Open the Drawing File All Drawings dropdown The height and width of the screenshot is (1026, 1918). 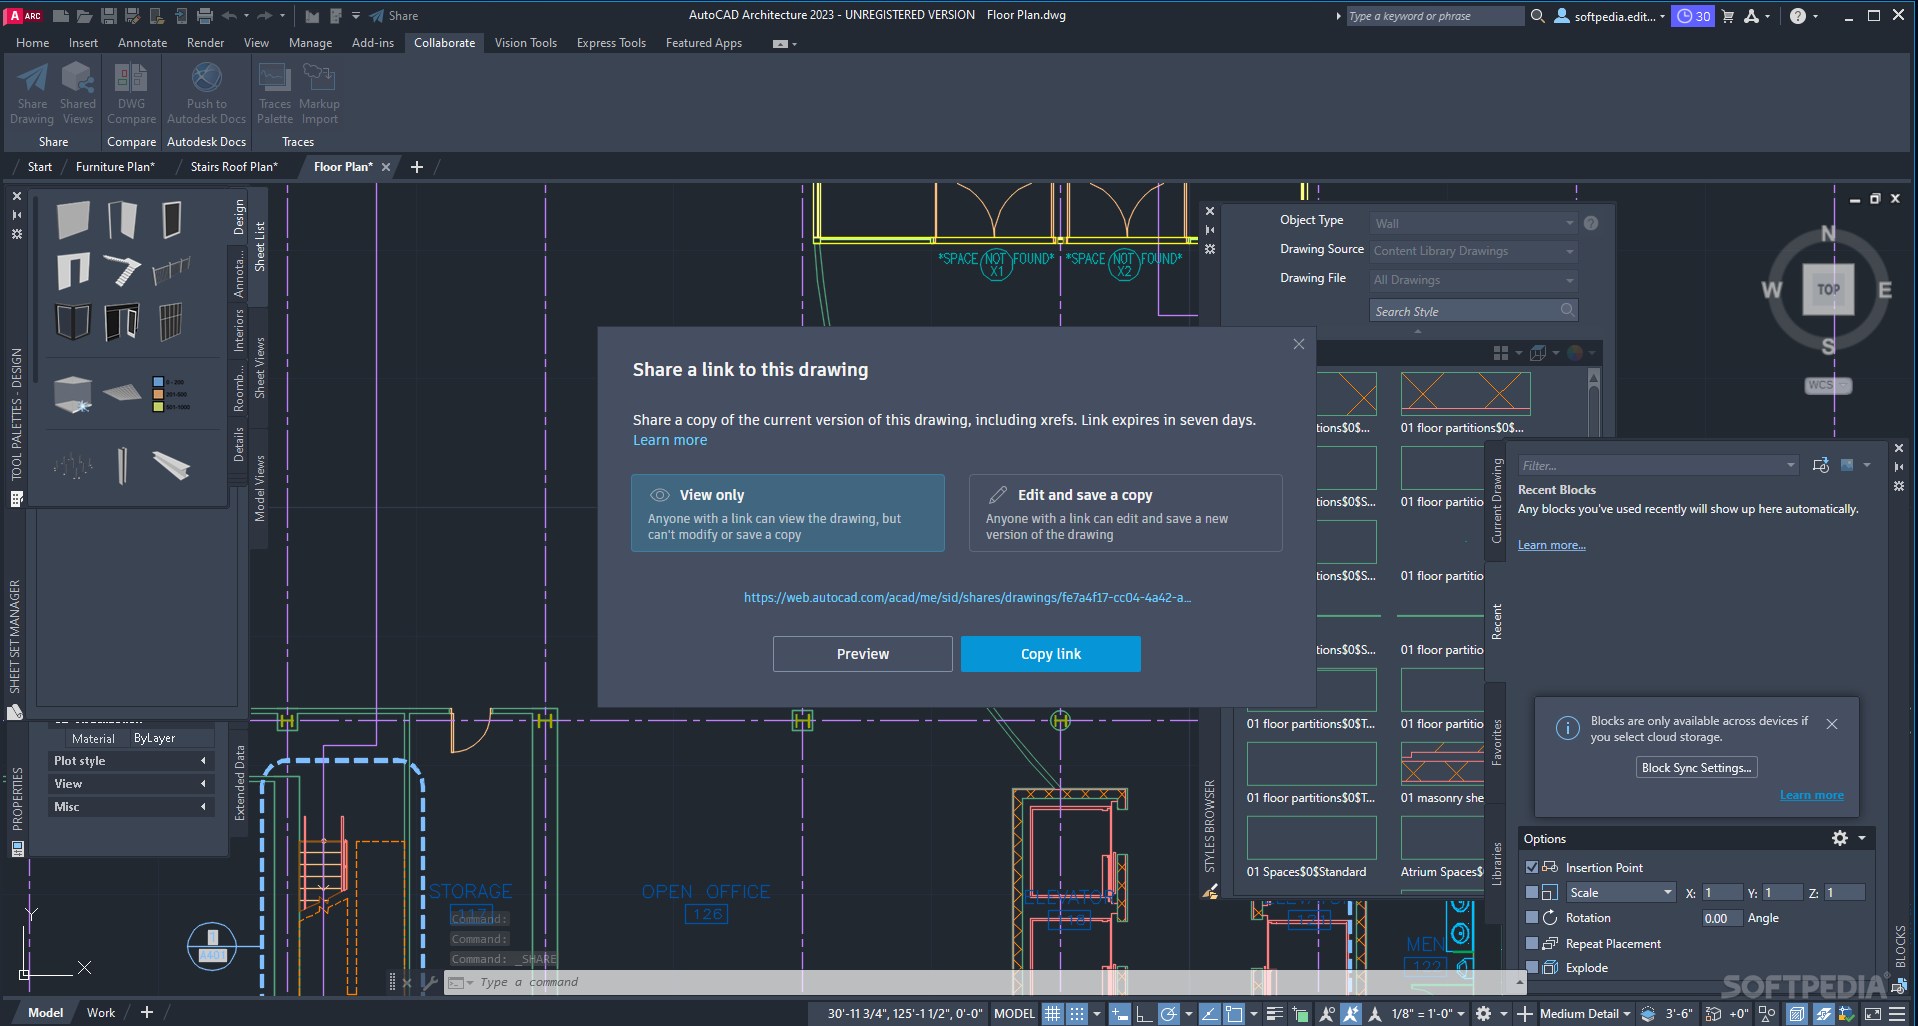[1473, 280]
